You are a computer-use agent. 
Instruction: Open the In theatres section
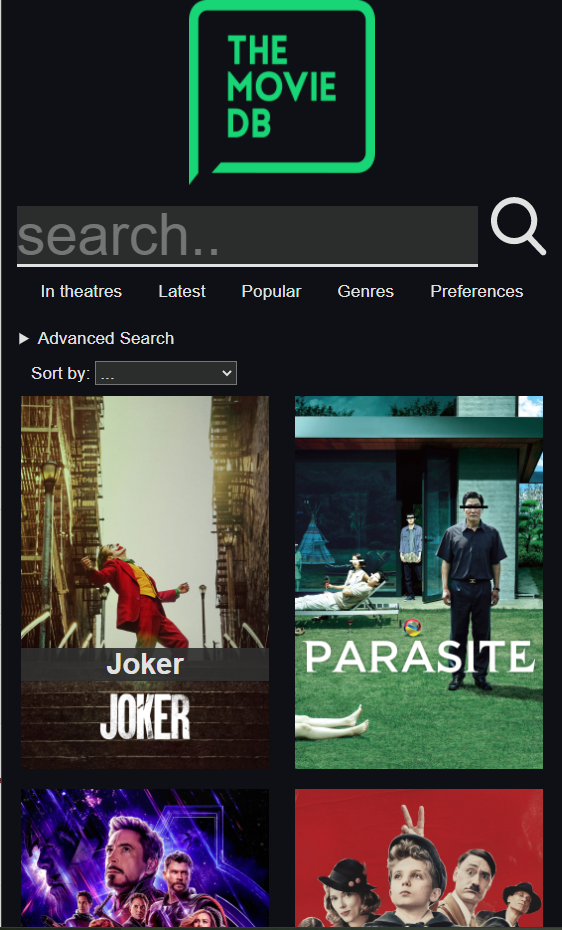(x=81, y=291)
